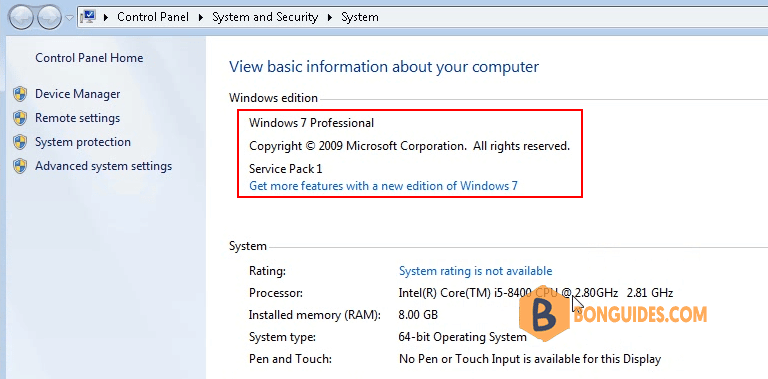Open the recent pages dropdown arrow
This screenshot has width=768, height=379.
pyautogui.click(x=69, y=18)
